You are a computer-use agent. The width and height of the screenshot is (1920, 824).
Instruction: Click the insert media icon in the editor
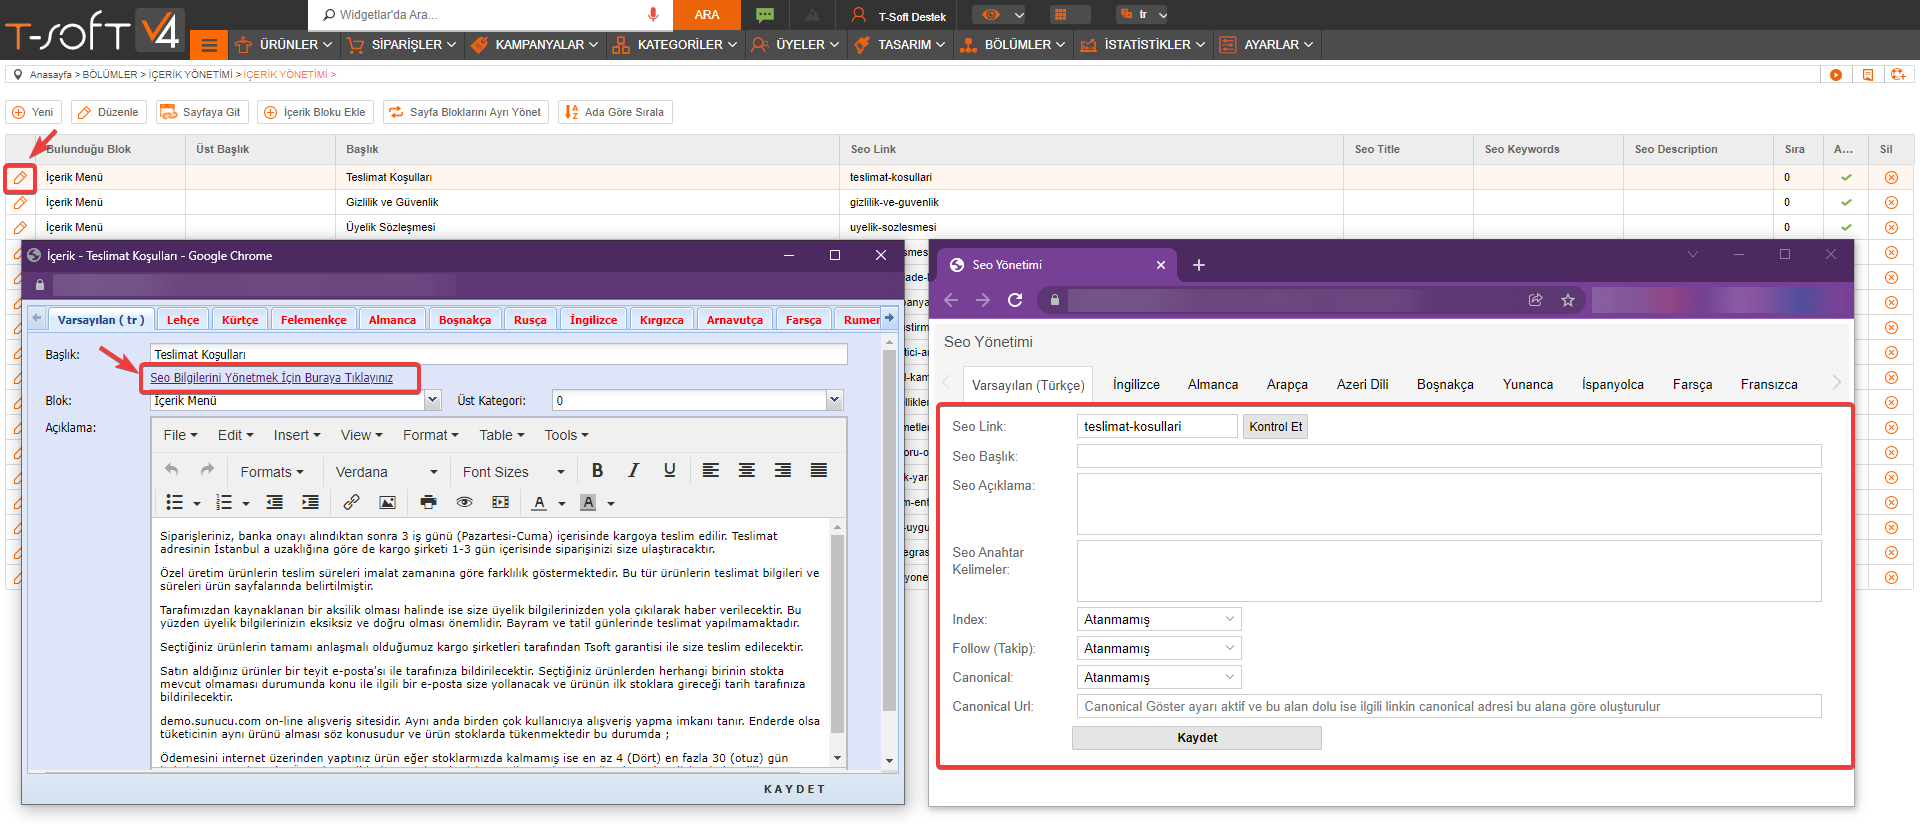point(500,502)
